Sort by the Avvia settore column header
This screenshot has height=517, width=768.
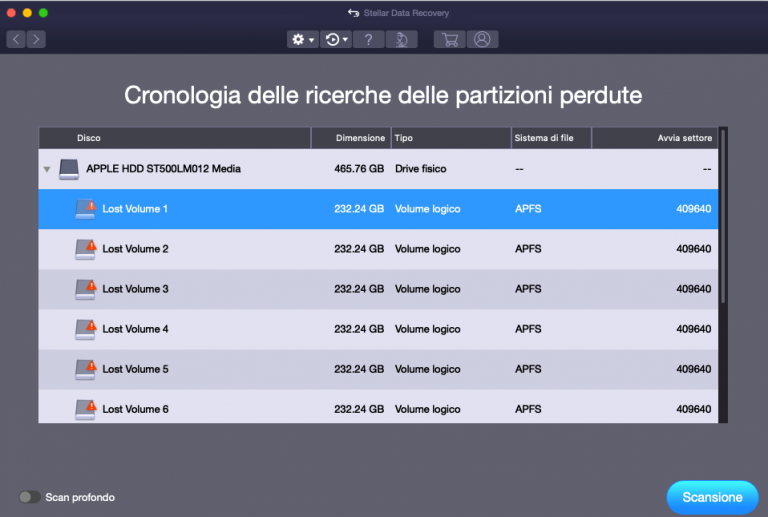tap(655, 138)
